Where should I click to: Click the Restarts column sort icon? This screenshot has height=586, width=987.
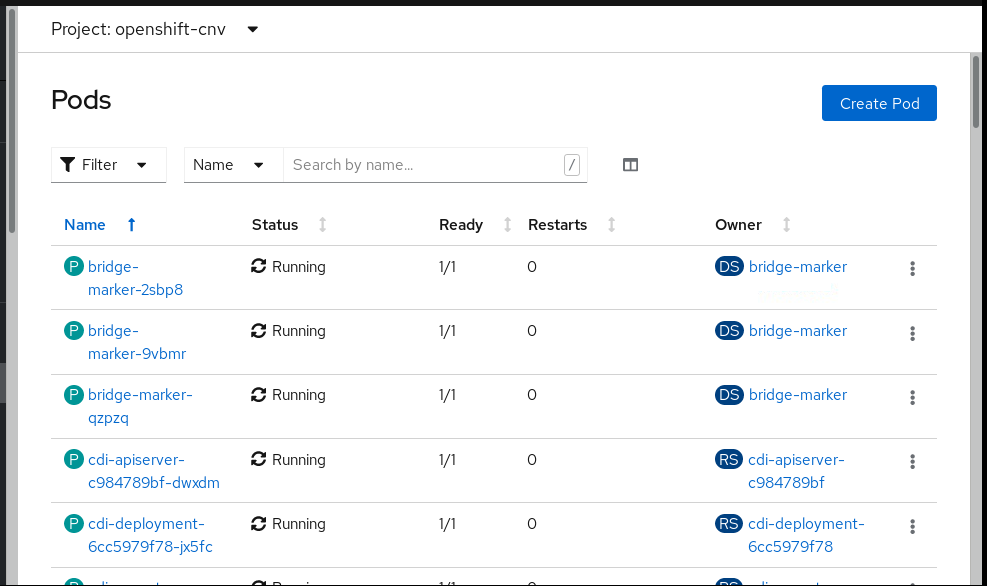(611, 225)
